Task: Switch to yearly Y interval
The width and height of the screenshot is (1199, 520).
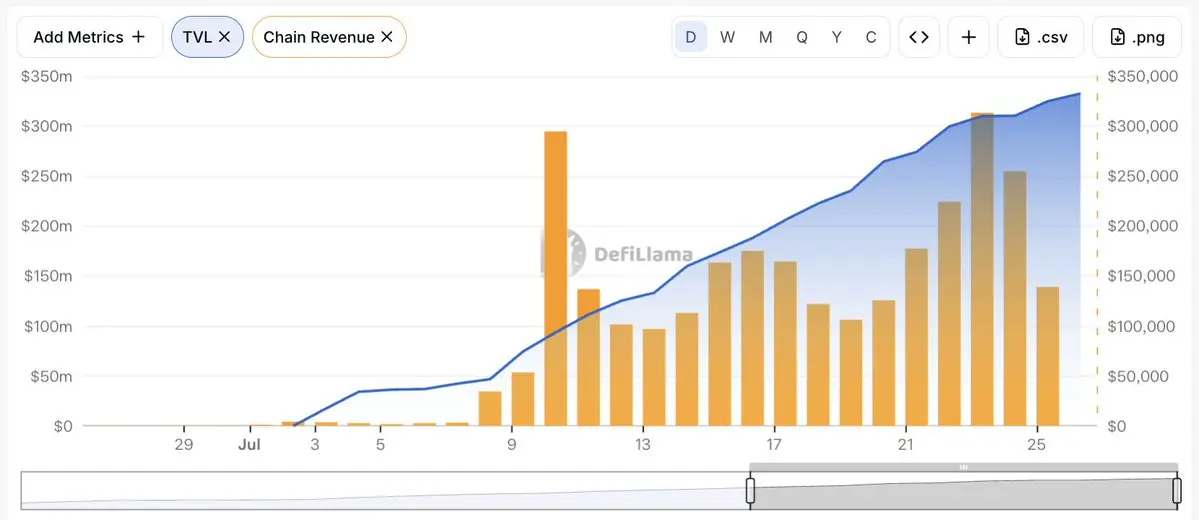Action: (837, 37)
